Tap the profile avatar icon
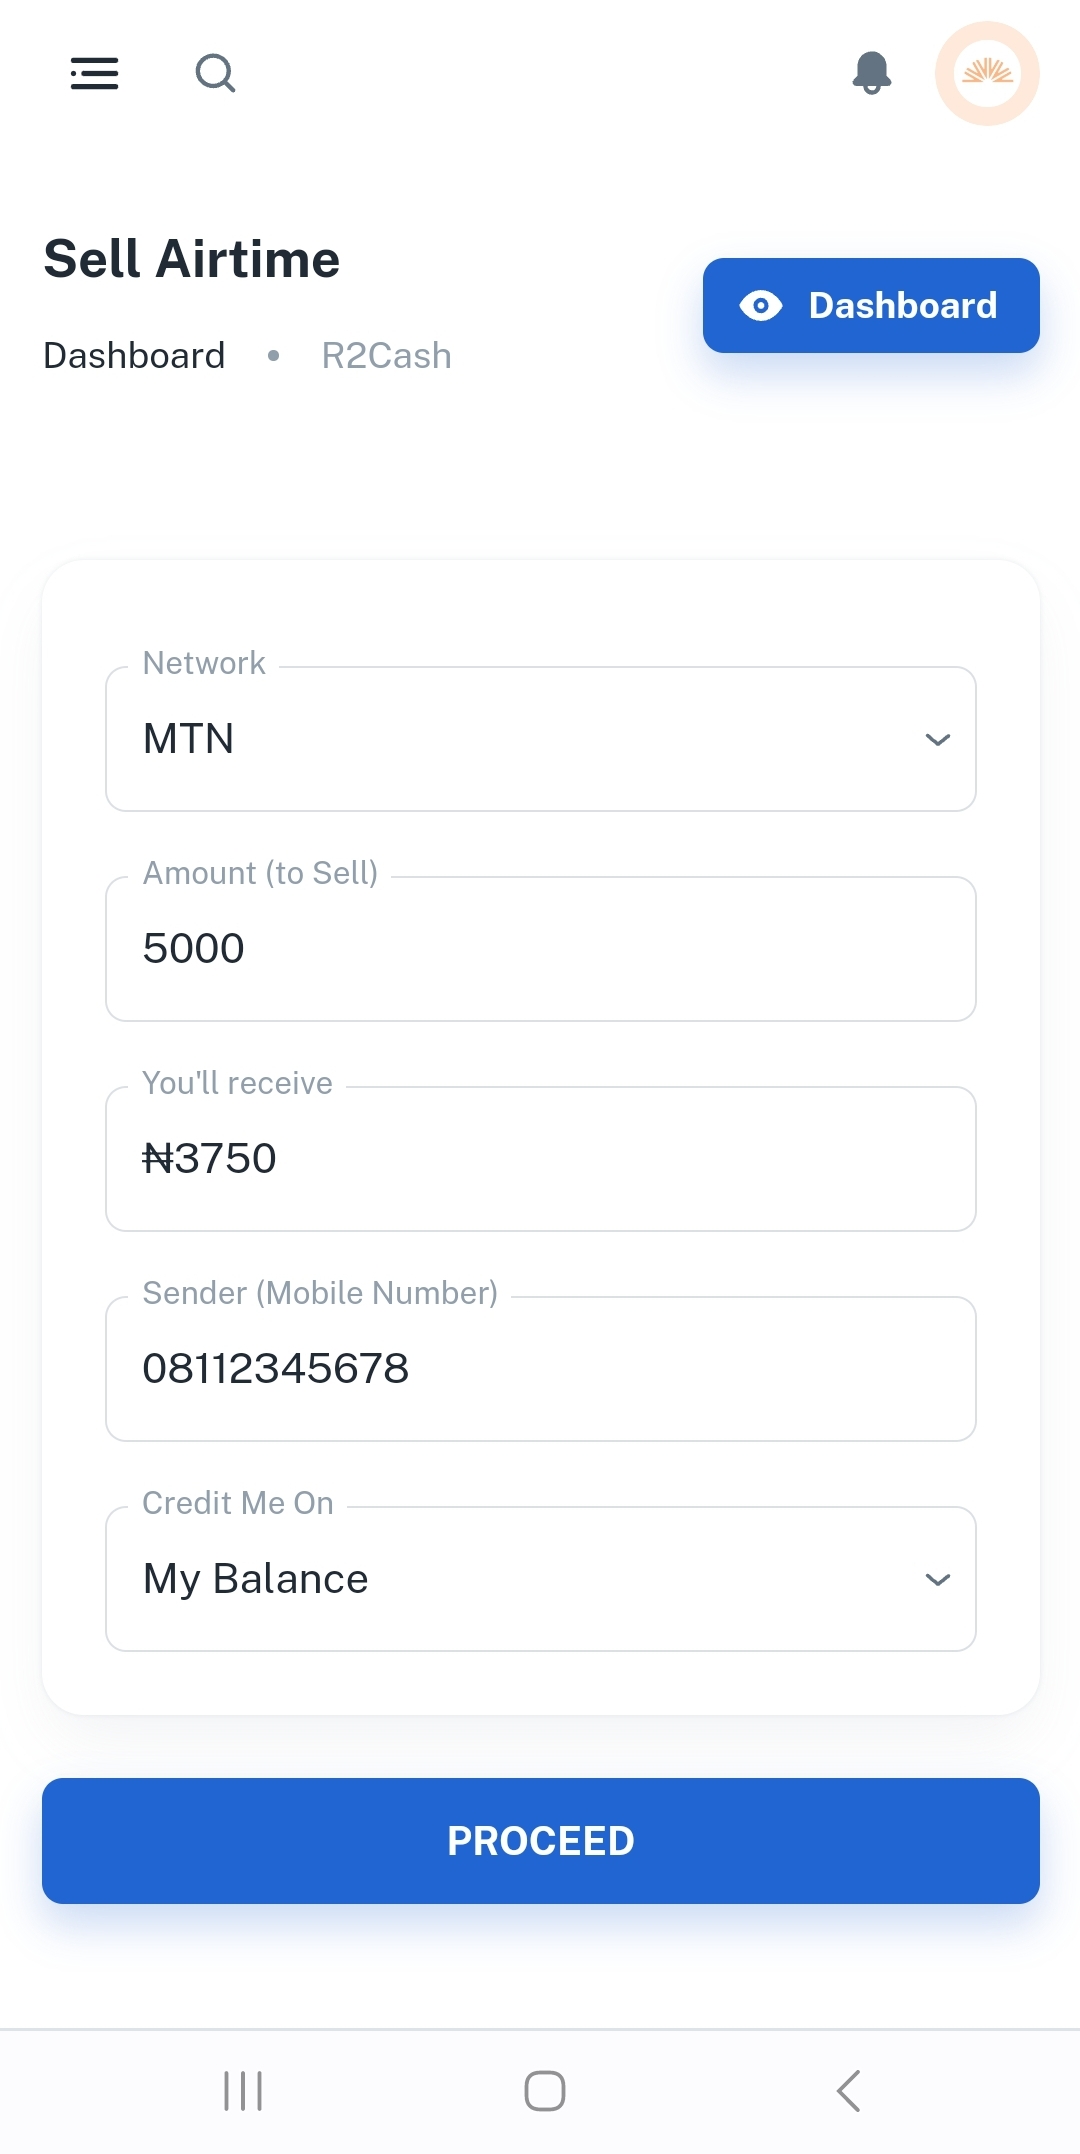Image resolution: width=1080 pixels, height=2154 pixels. click(987, 73)
